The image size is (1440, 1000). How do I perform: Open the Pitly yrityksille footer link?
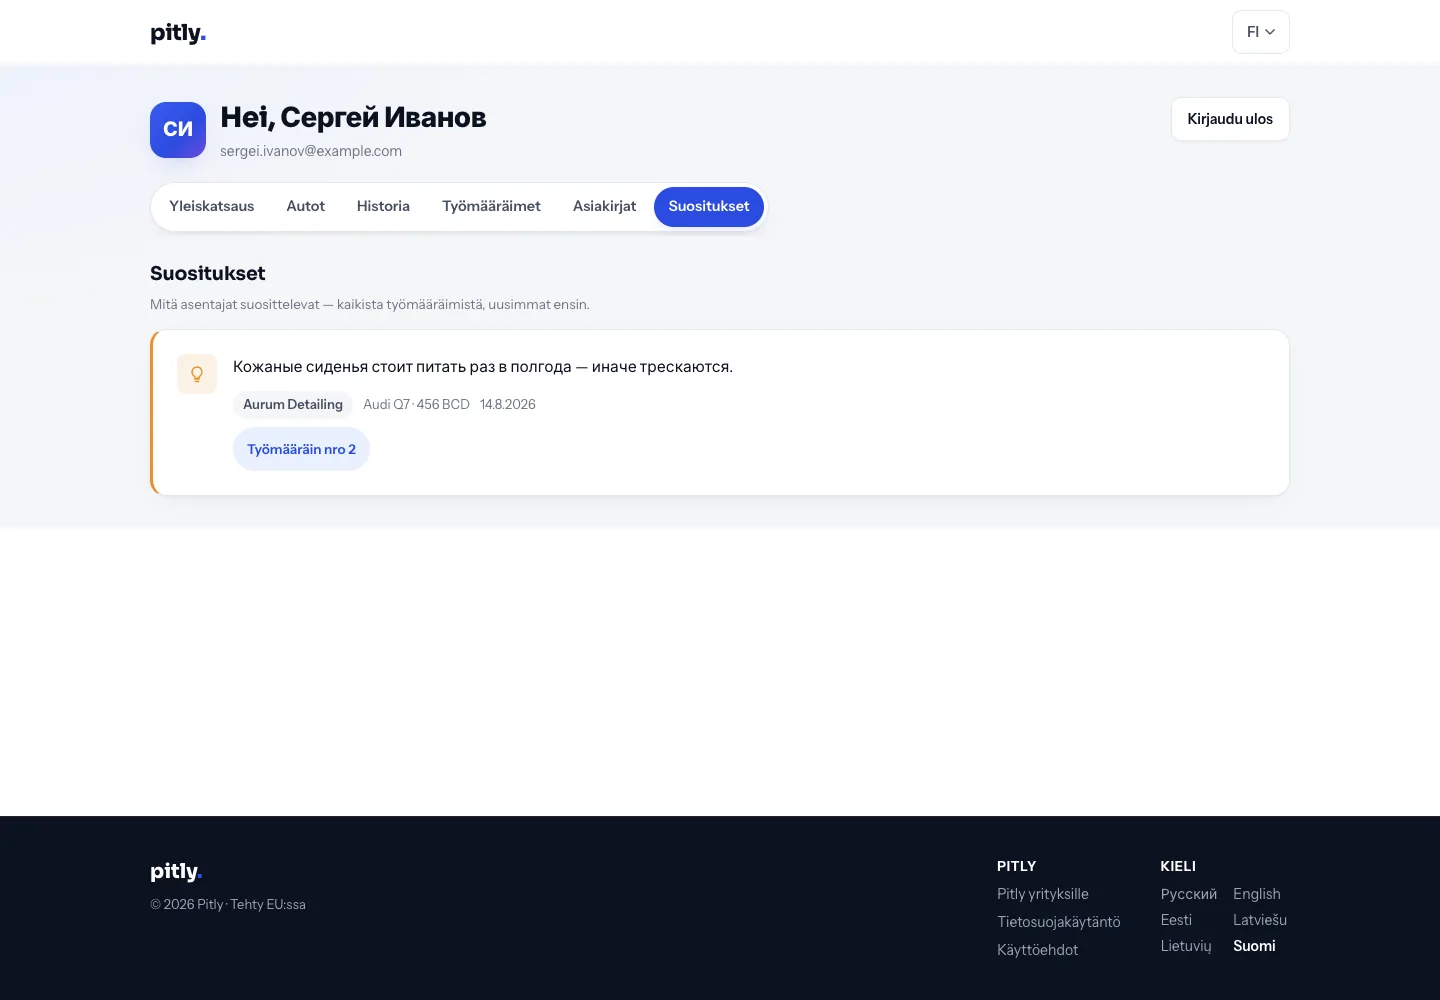pyautogui.click(x=1043, y=894)
